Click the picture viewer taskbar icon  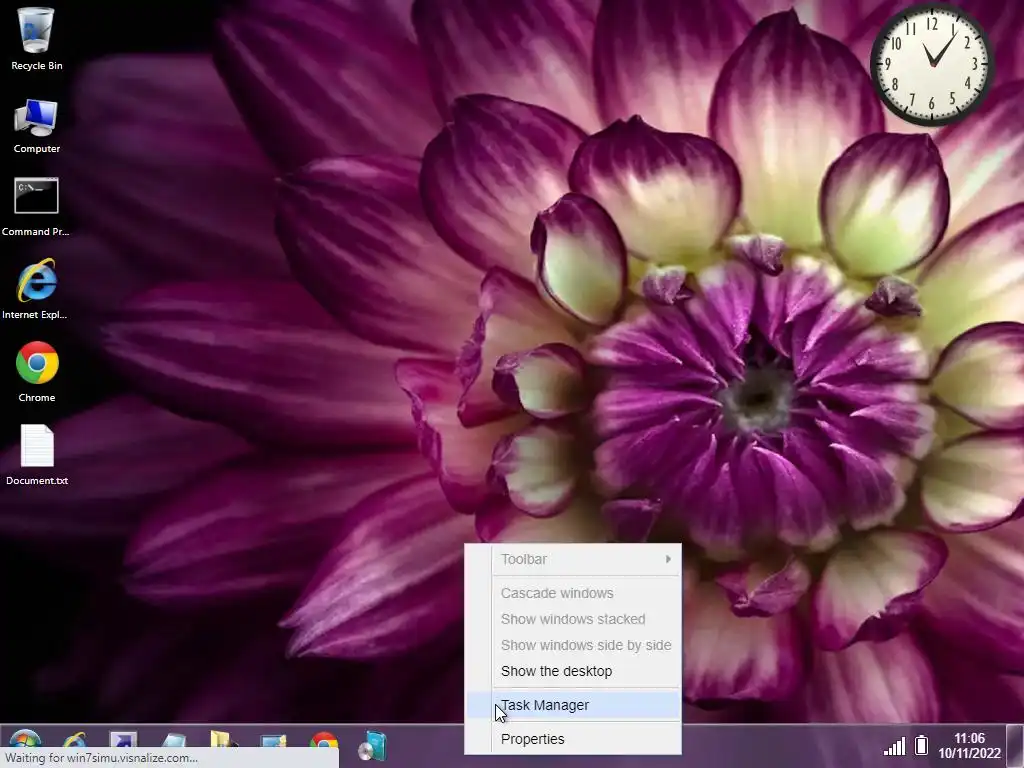(x=273, y=741)
